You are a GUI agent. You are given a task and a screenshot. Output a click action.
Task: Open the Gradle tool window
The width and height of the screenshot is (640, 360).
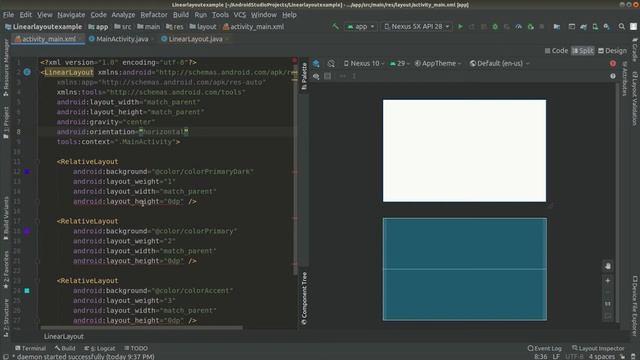[635, 49]
